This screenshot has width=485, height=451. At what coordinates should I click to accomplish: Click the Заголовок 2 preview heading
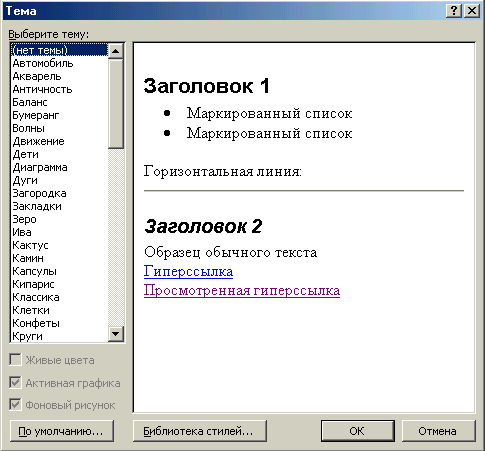(x=203, y=226)
